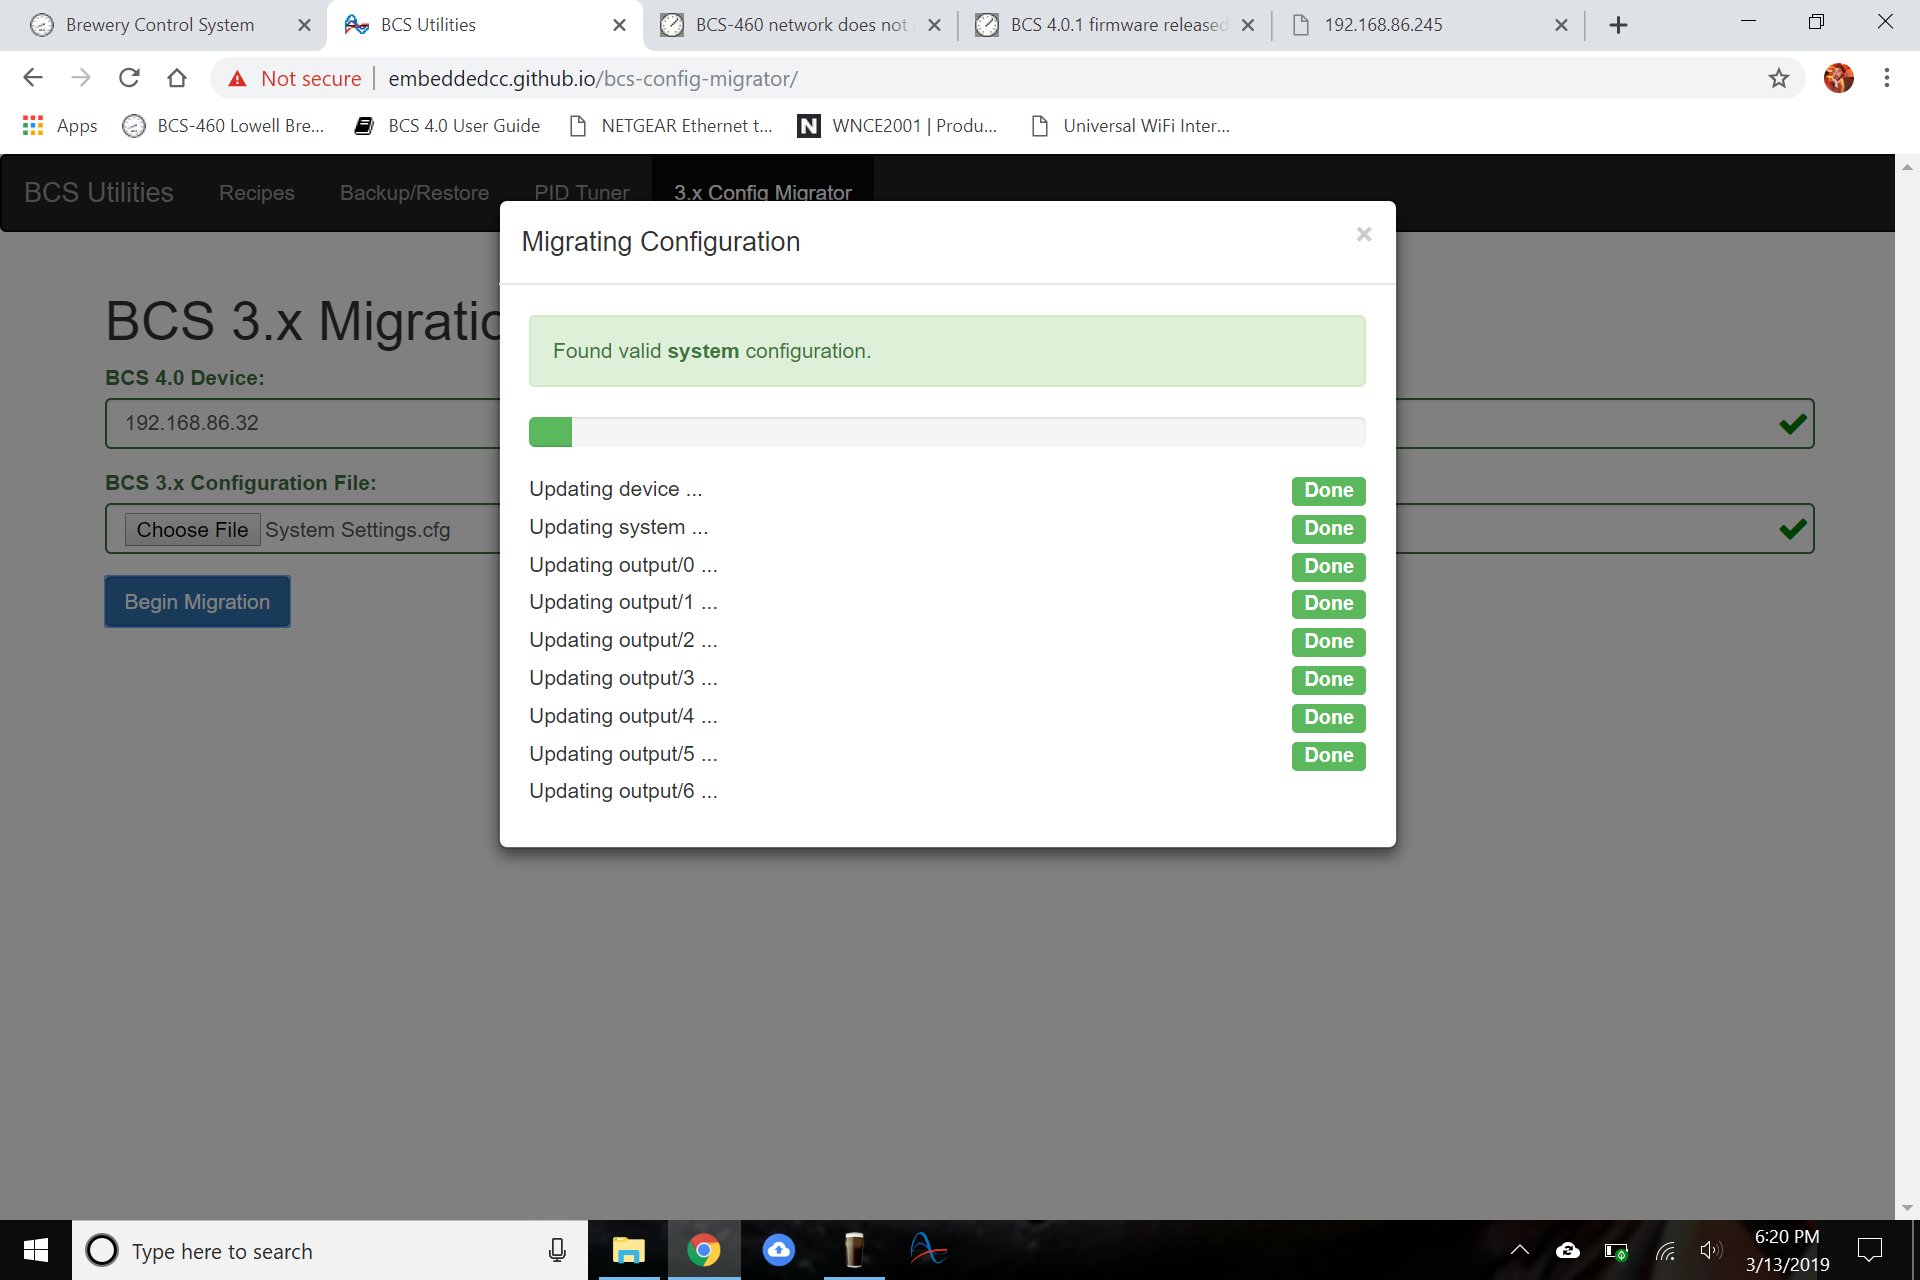Click the PID Tuner tab icon
Image resolution: width=1920 pixels, height=1280 pixels.
(x=580, y=191)
